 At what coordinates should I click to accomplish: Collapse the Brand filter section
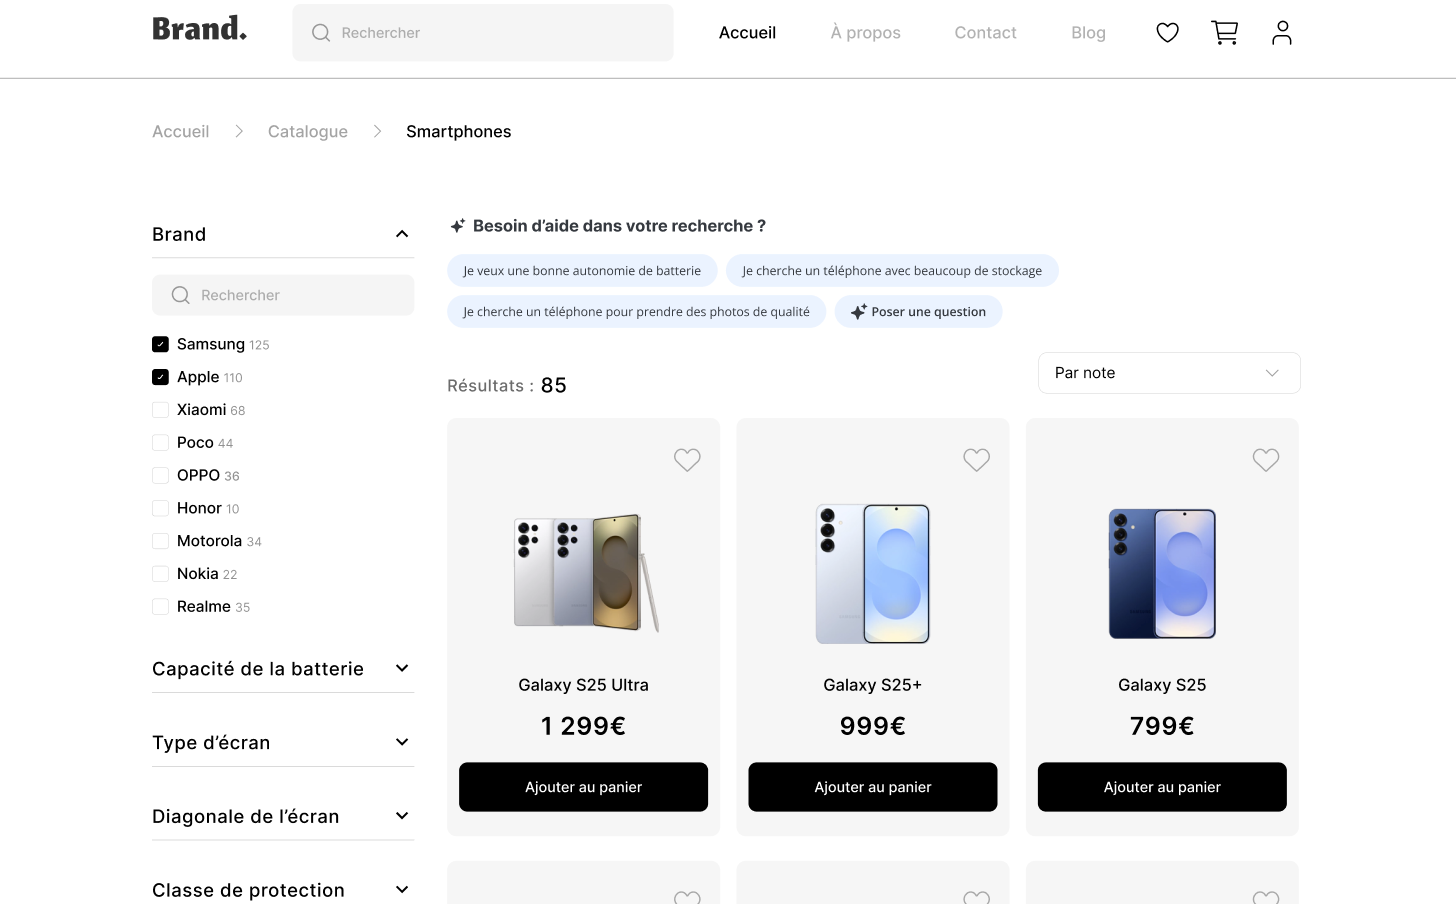(402, 234)
